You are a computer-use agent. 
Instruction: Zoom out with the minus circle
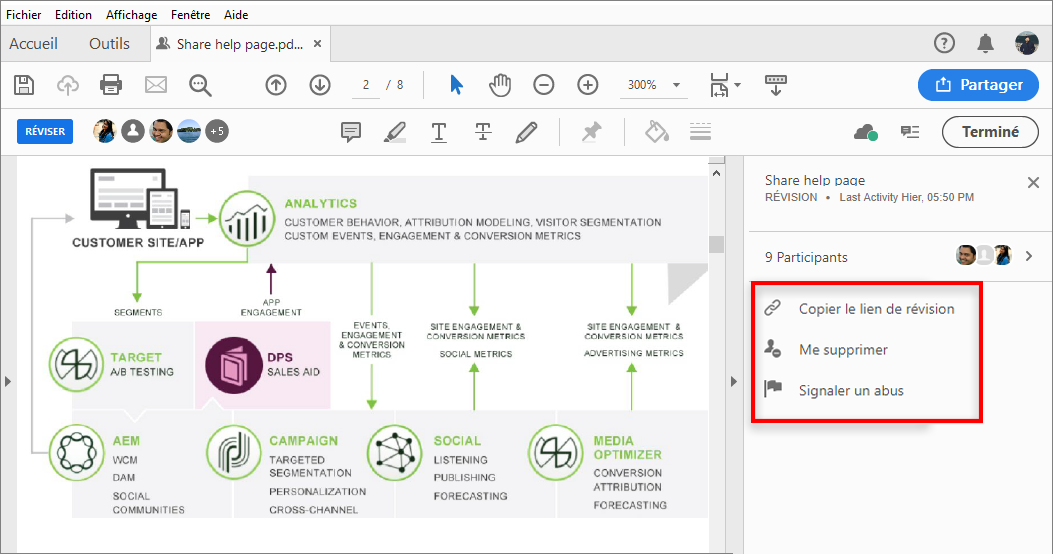[x=544, y=85]
